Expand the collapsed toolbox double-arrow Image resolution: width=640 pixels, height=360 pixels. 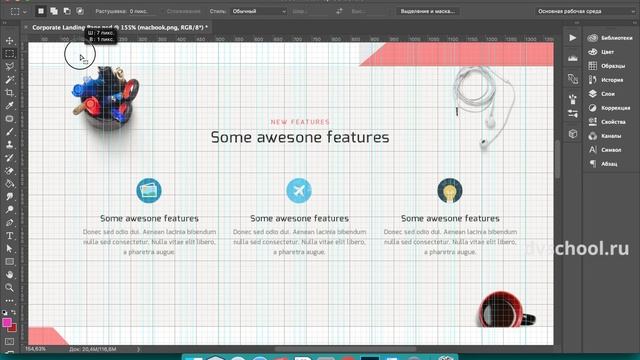pos(4,23)
